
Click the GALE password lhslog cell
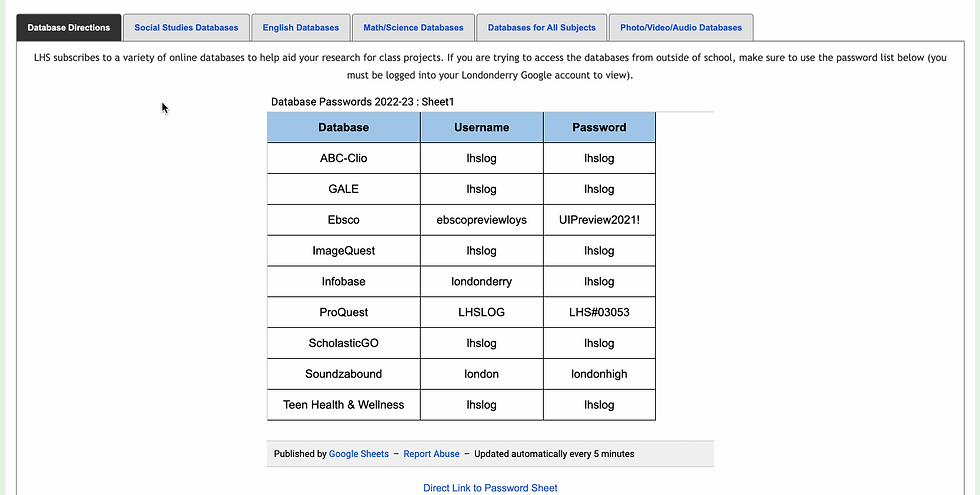pyautogui.click(x=599, y=189)
